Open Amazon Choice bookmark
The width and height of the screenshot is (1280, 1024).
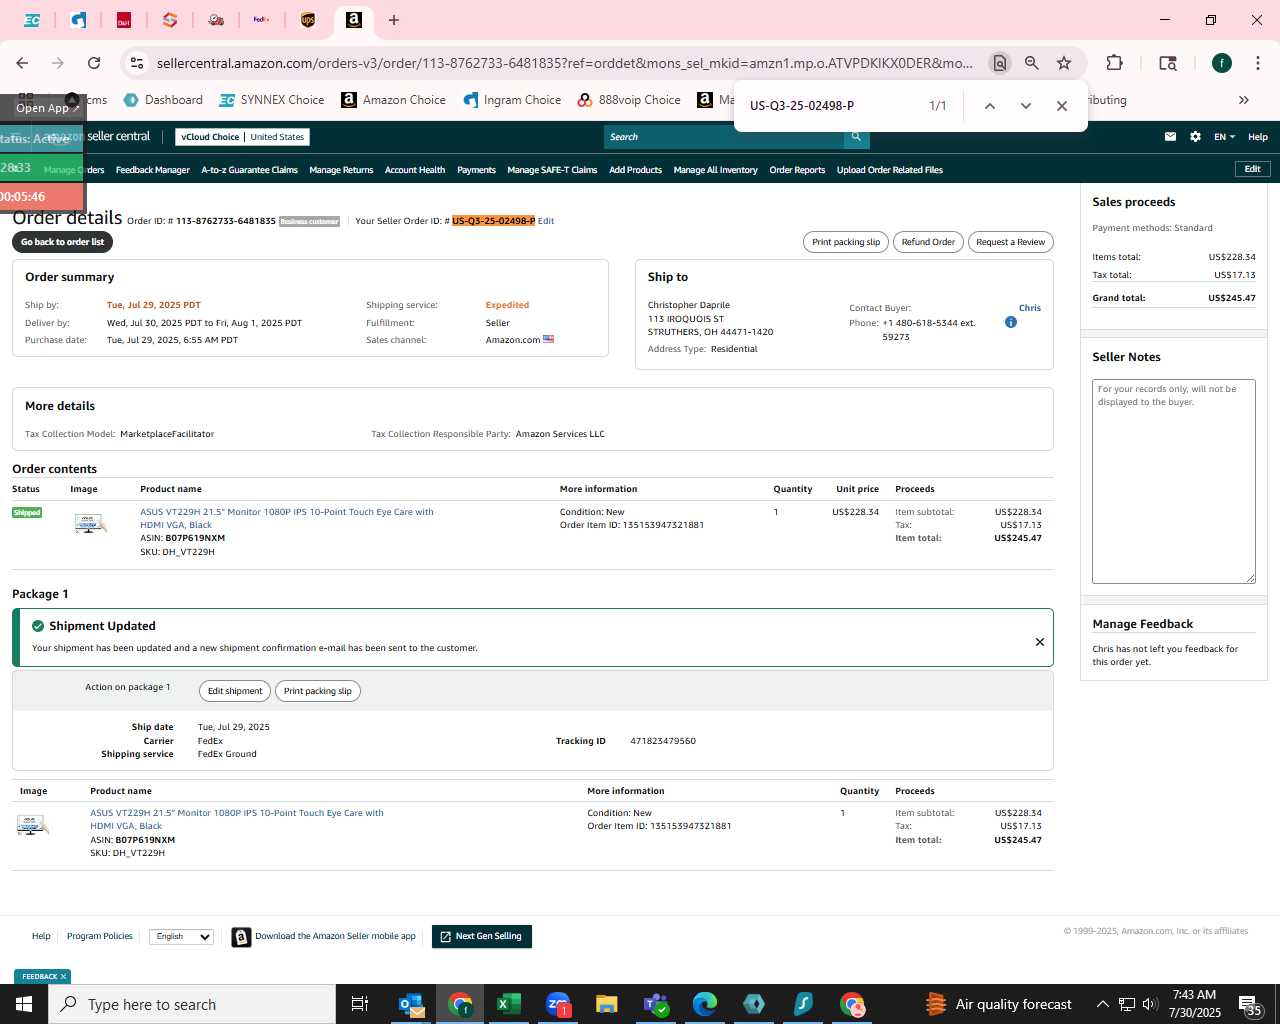(394, 100)
